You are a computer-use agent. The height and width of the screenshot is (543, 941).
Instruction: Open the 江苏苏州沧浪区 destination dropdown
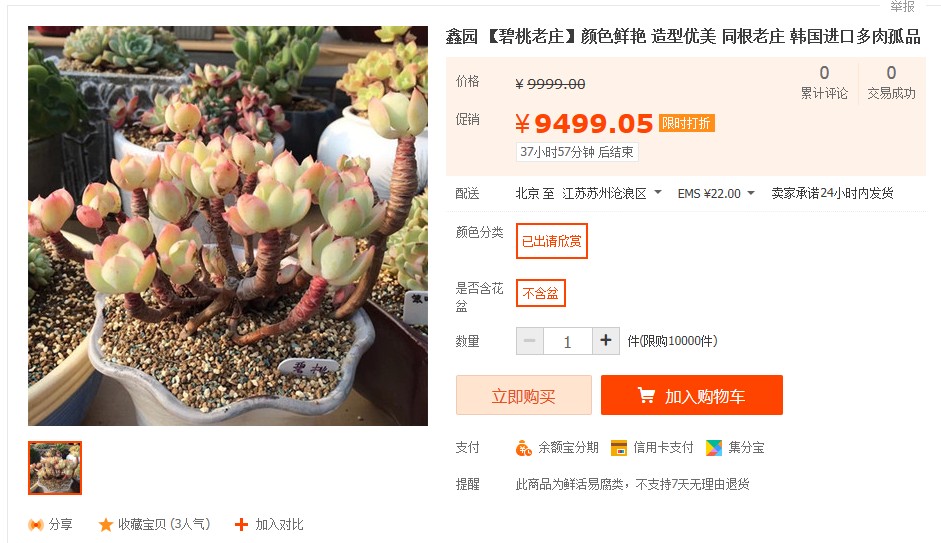click(612, 193)
